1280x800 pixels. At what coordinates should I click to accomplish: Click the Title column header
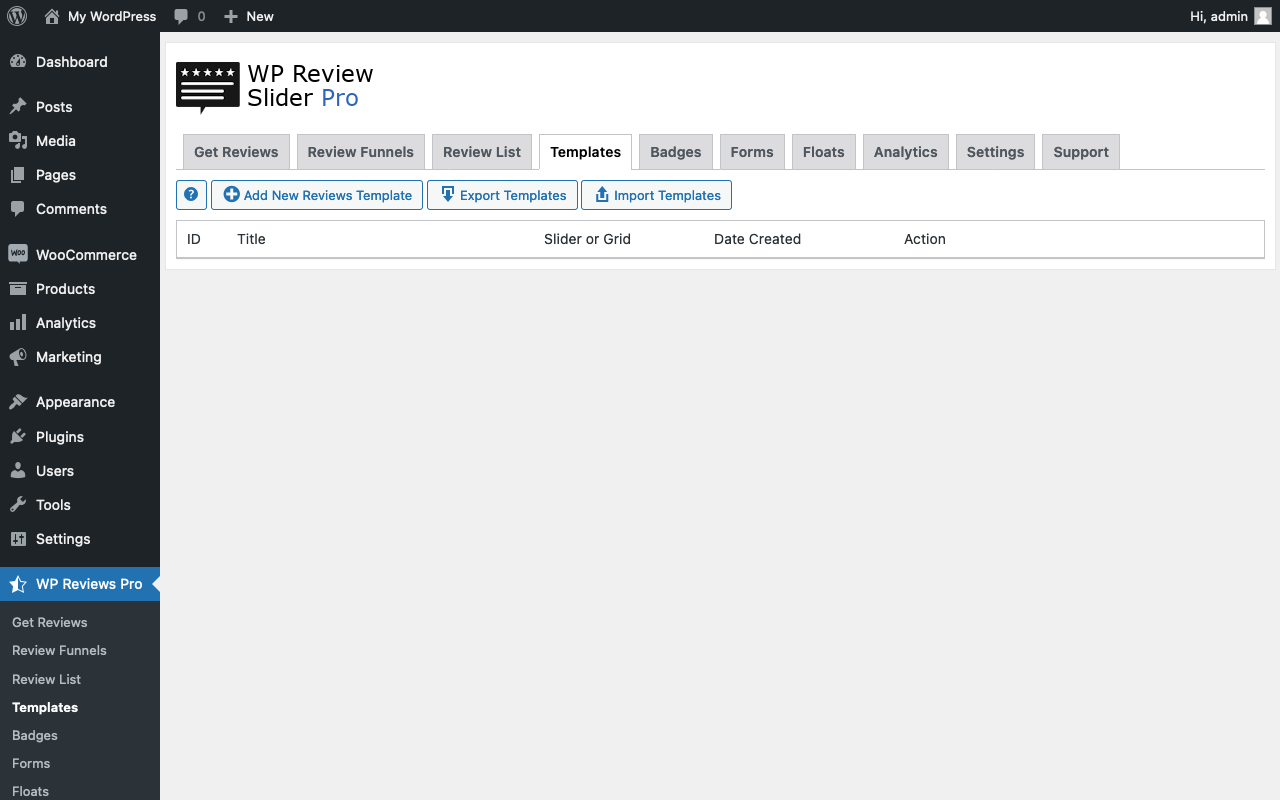coord(251,239)
